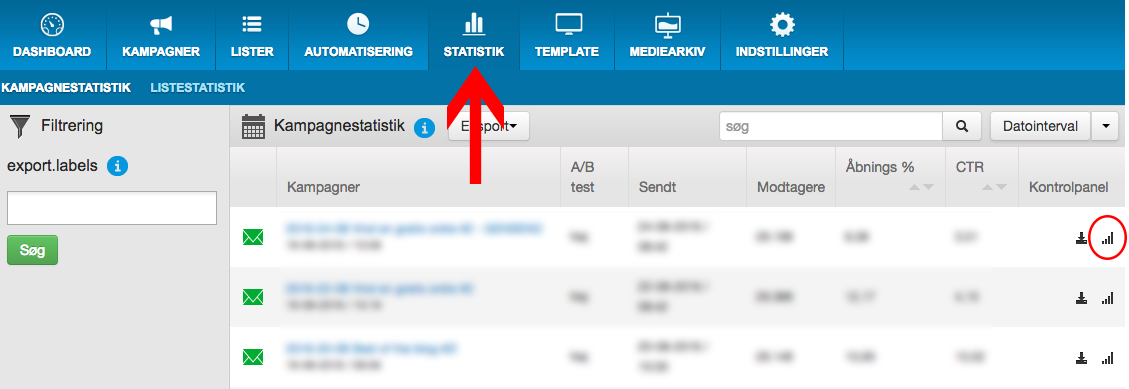Expand the Export dropdown
The height and width of the screenshot is (389, 1129).
pyautogui.click(x=489, y=126)
